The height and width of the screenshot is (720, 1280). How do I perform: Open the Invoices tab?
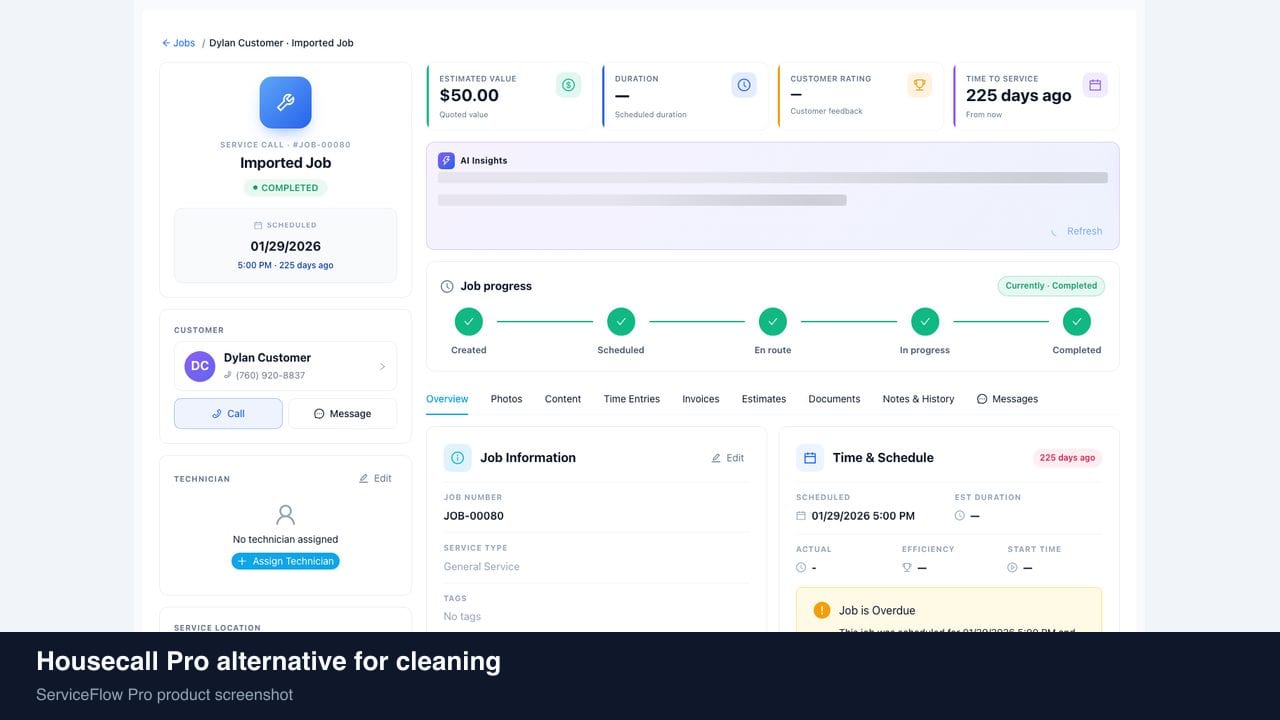coord(701,399)
